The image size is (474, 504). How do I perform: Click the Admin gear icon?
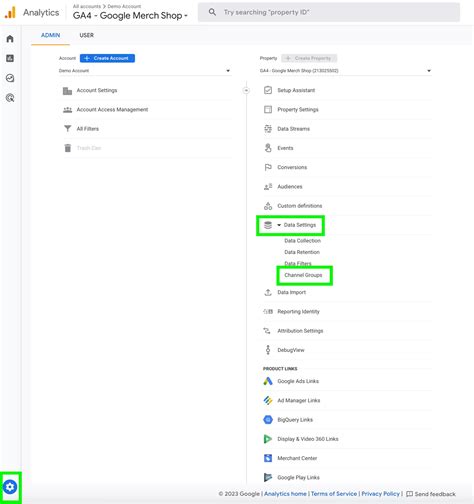[10, 487]
